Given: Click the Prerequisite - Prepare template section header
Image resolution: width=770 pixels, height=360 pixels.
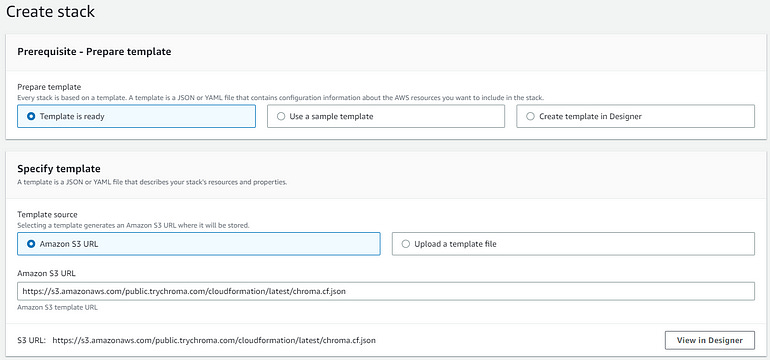Looking at the screenshot, I should (x=94, y=52).
